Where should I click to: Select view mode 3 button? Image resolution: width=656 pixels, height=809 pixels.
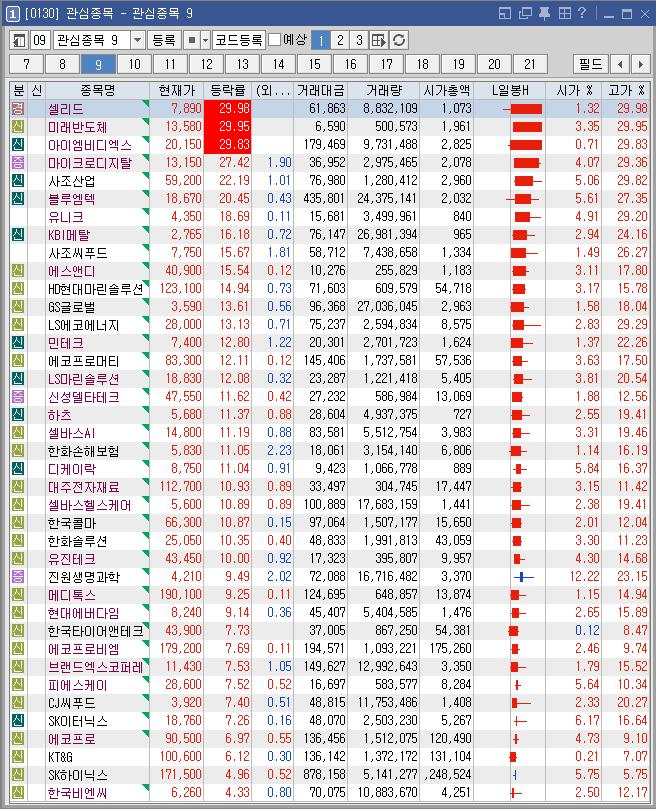[359, 40]
